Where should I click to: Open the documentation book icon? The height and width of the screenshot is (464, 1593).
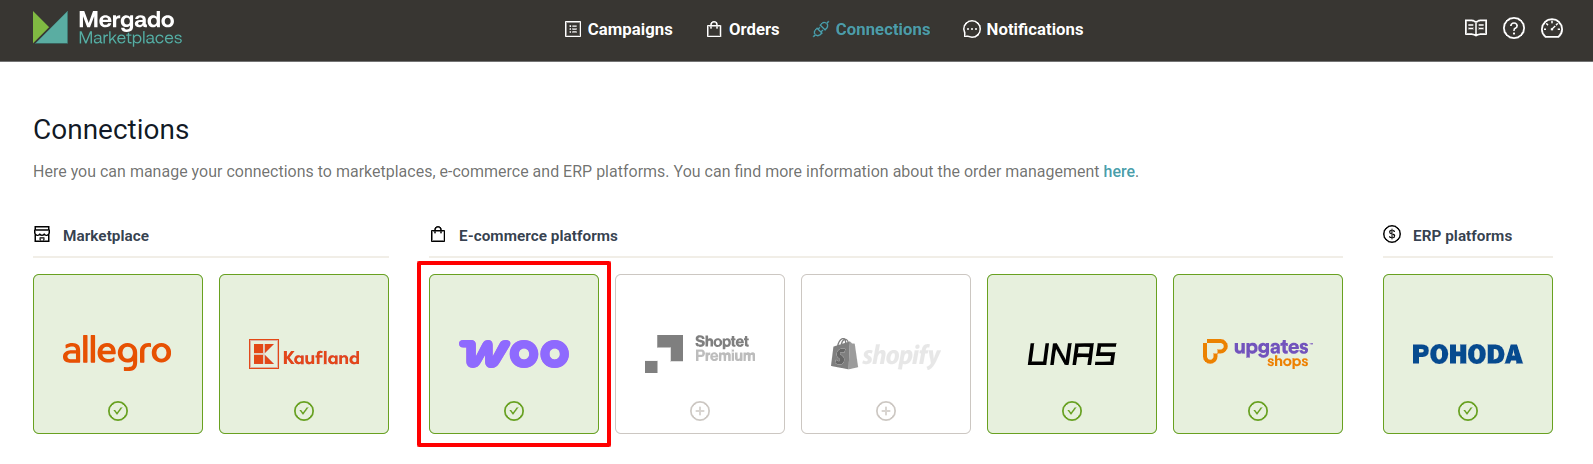coord(1475,28)
